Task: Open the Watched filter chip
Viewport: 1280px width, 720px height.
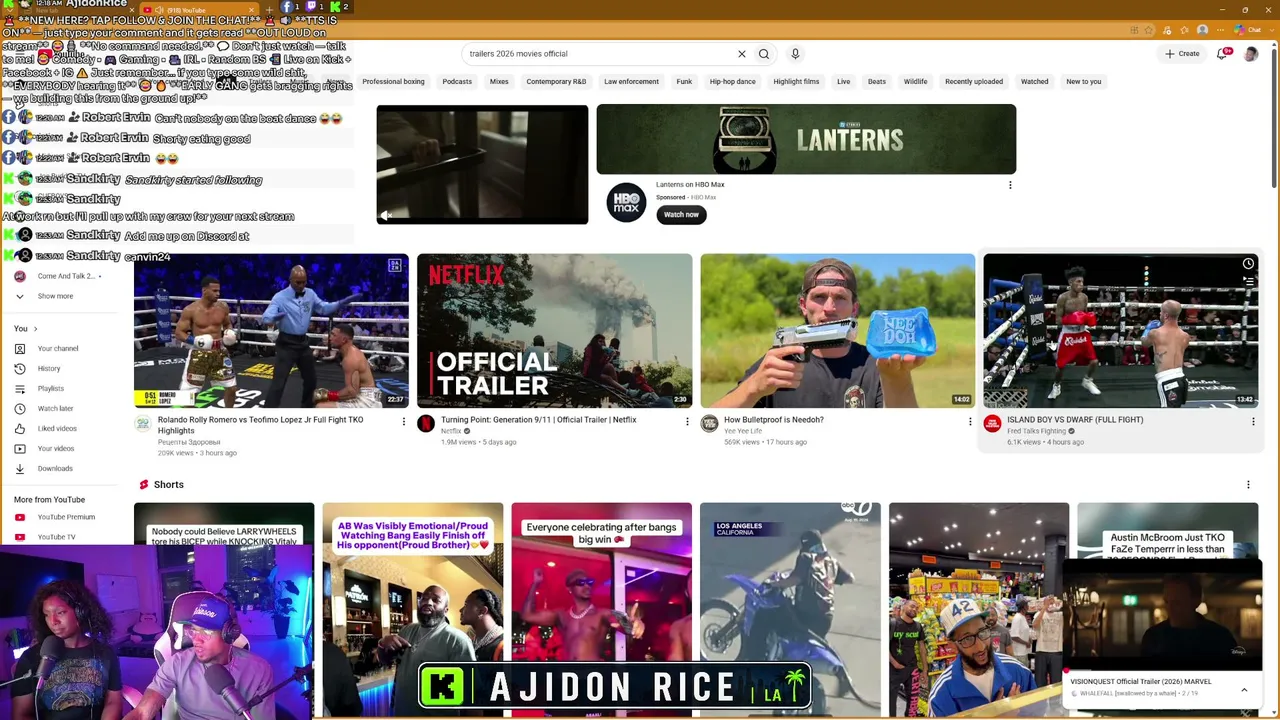Action: click(1035, 82)
